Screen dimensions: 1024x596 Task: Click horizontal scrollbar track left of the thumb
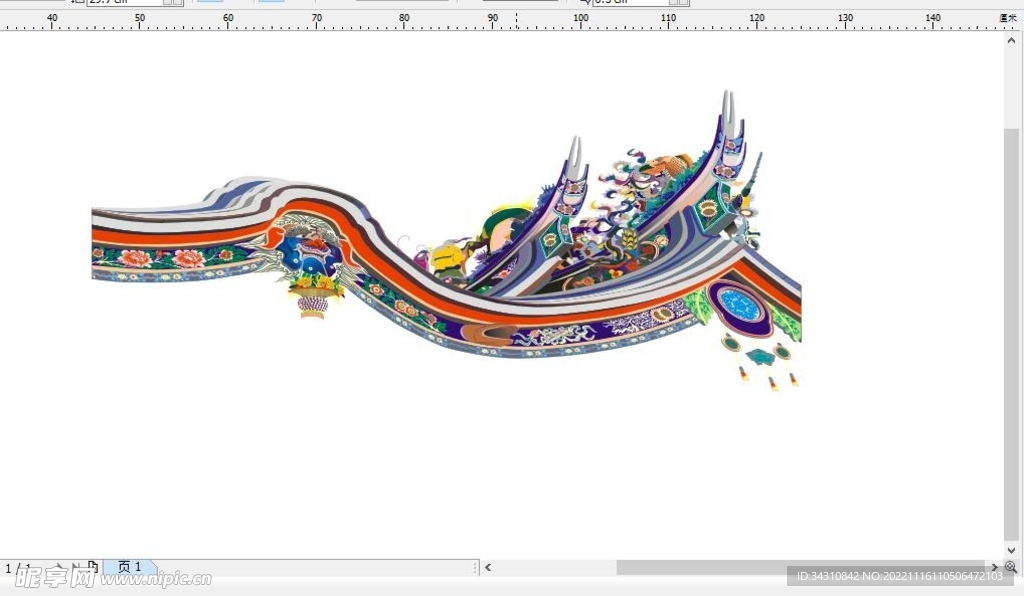555,567
